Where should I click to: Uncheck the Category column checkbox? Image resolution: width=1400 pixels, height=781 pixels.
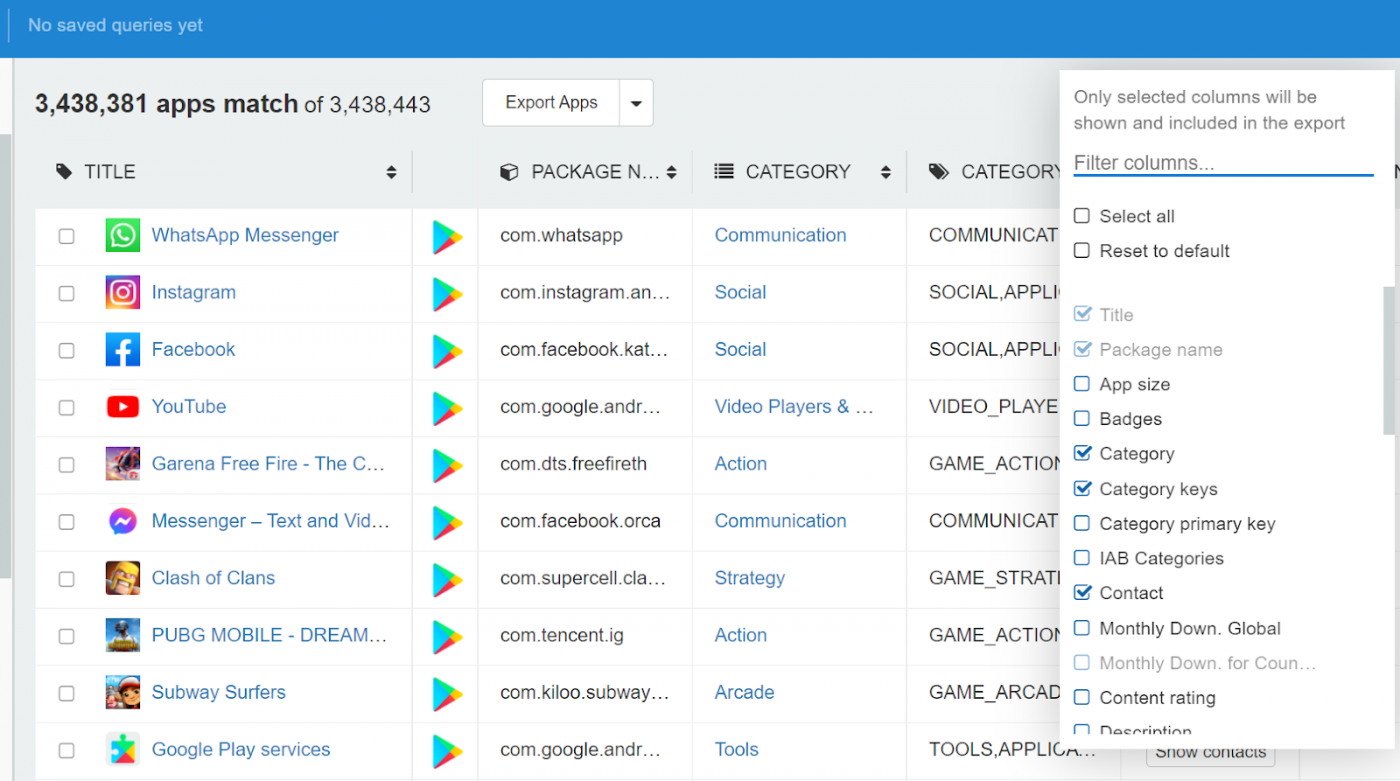pyautogui.click(x=1082, y=454)
